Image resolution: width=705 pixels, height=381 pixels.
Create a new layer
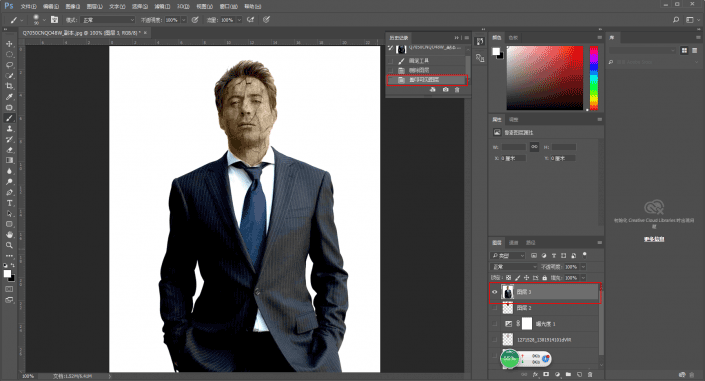pyautogui.click(x=579, y=374)
